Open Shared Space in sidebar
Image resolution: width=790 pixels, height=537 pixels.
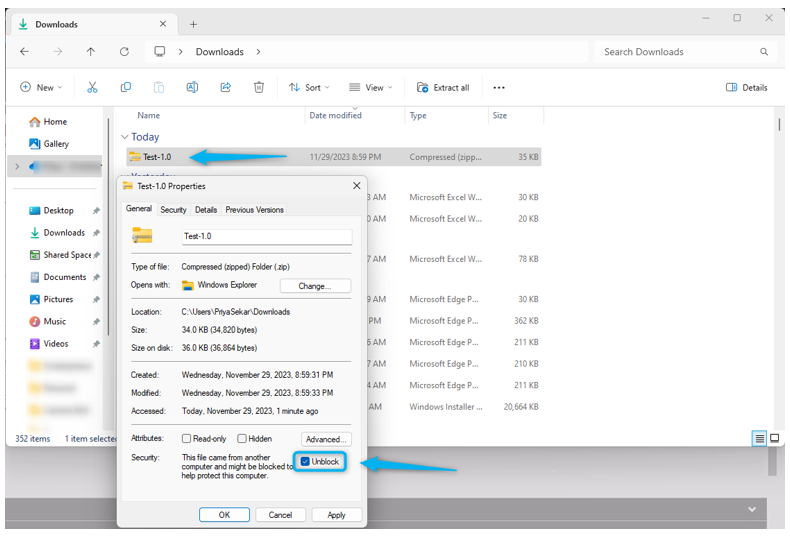pyautogui.click(x=60, y=255)
